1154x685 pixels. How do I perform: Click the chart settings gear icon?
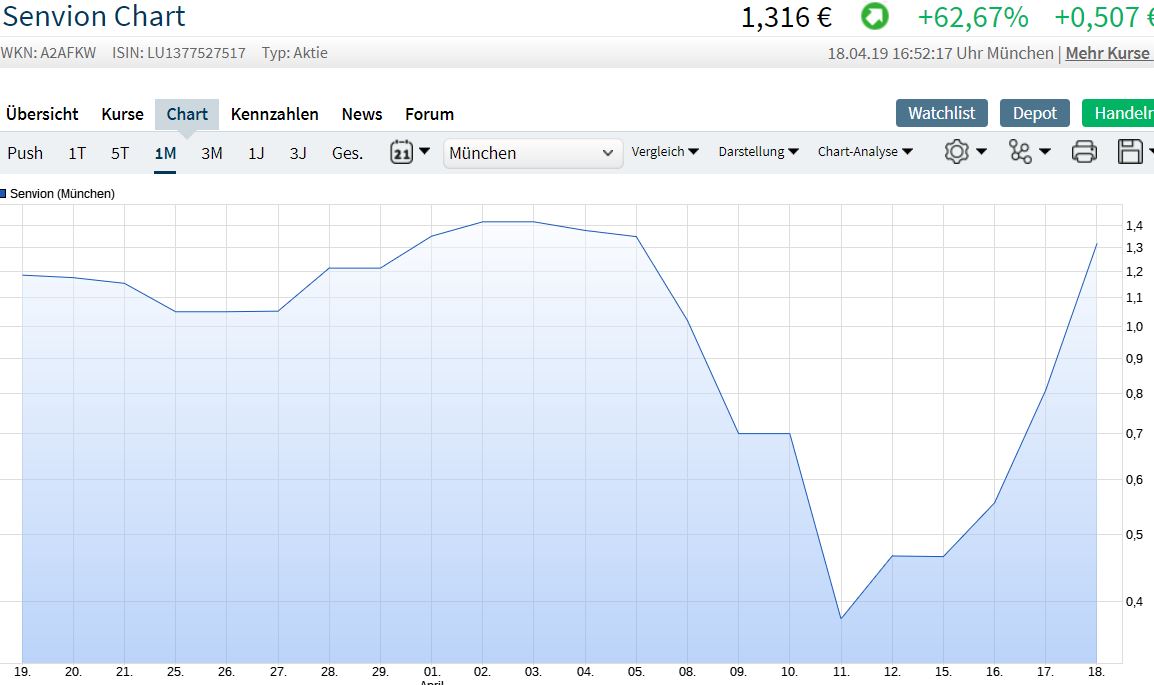click(x=957, y=151)
